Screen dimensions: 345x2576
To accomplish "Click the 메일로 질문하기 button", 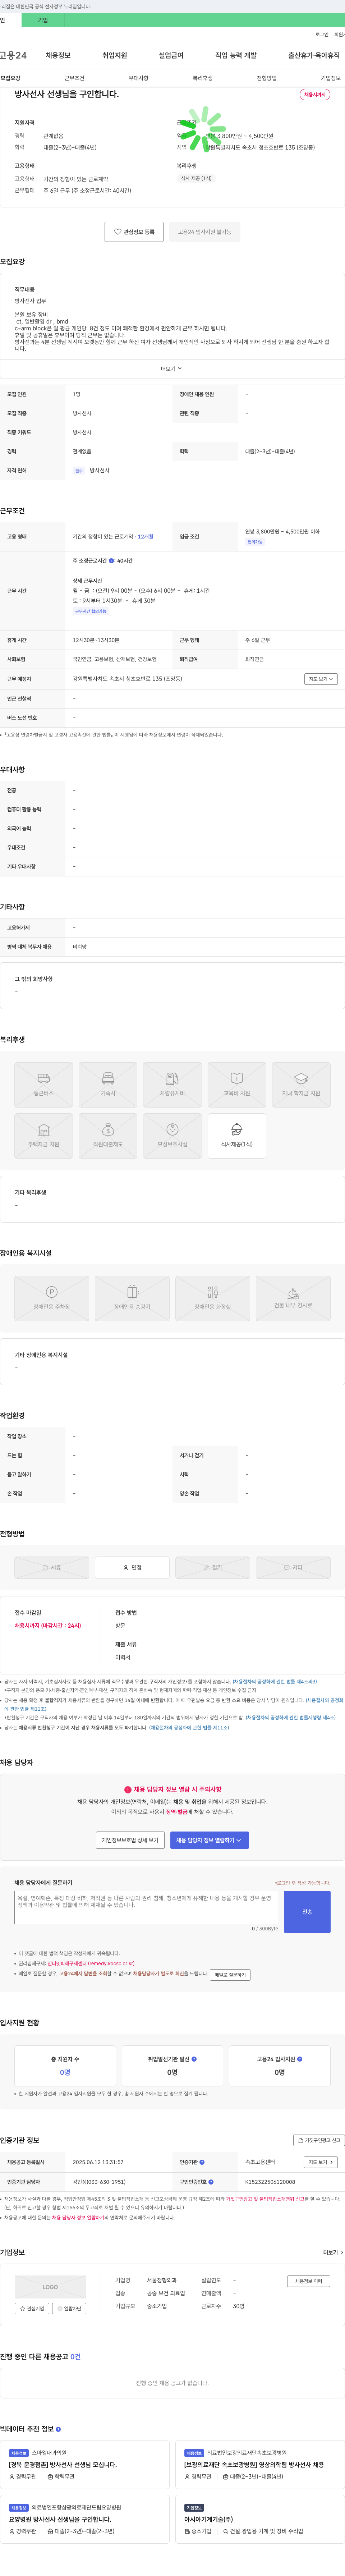I will click(x=230, y=1975).
